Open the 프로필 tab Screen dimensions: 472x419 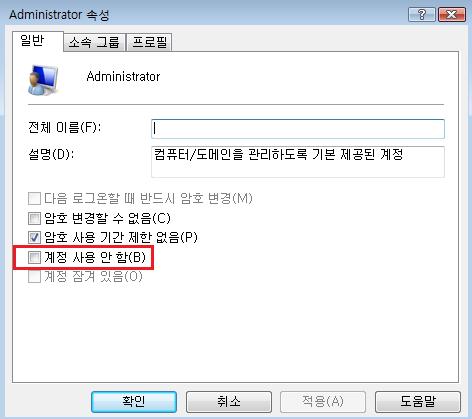[x=149, y=42]
